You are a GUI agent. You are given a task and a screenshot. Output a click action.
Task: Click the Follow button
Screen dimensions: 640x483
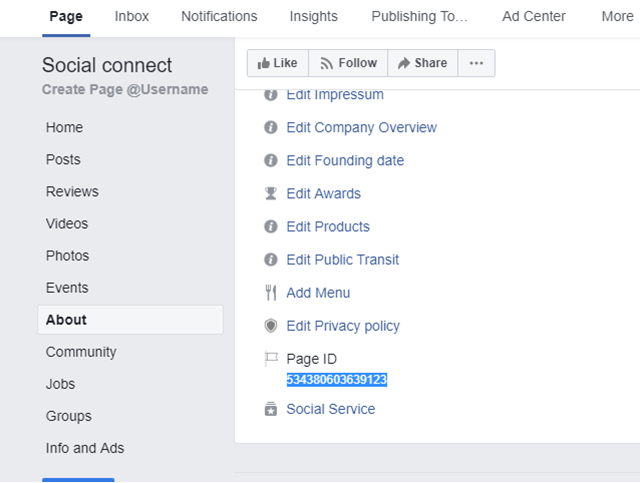click(347, 63)
